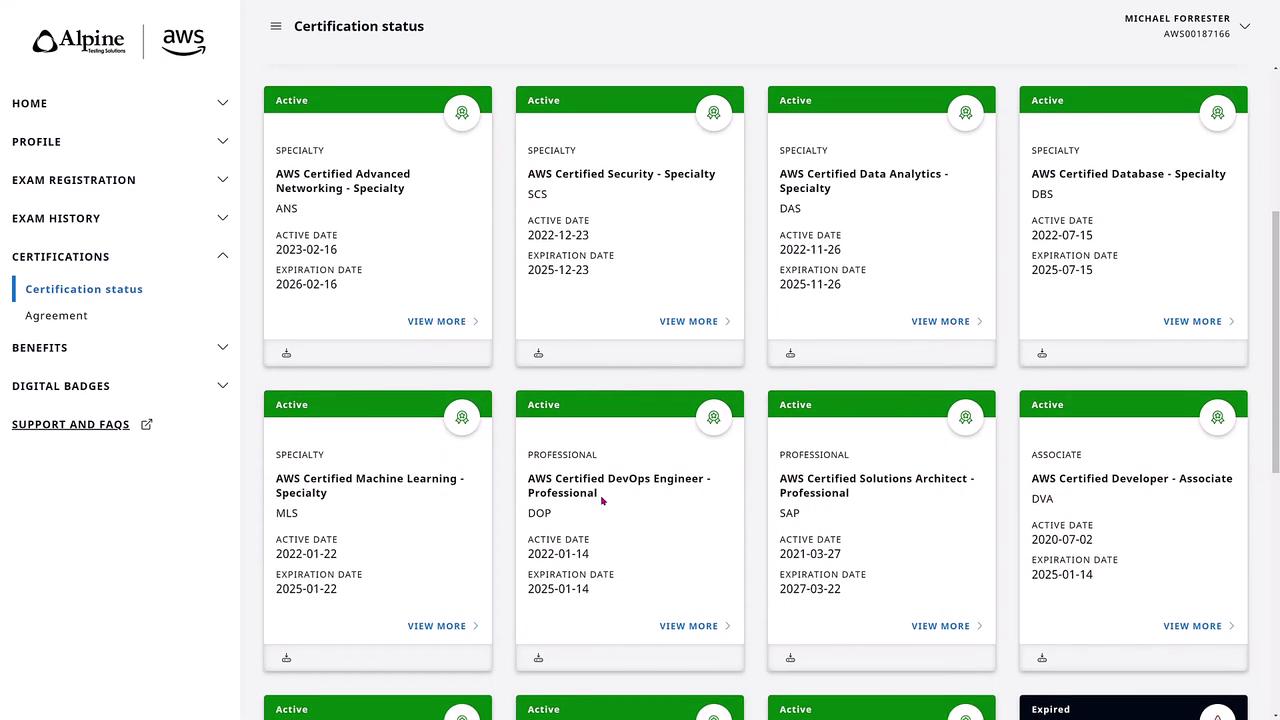The image size is (1280, 720).
Task: Open external link icon next to Support and FAQs
Action: 147,424
